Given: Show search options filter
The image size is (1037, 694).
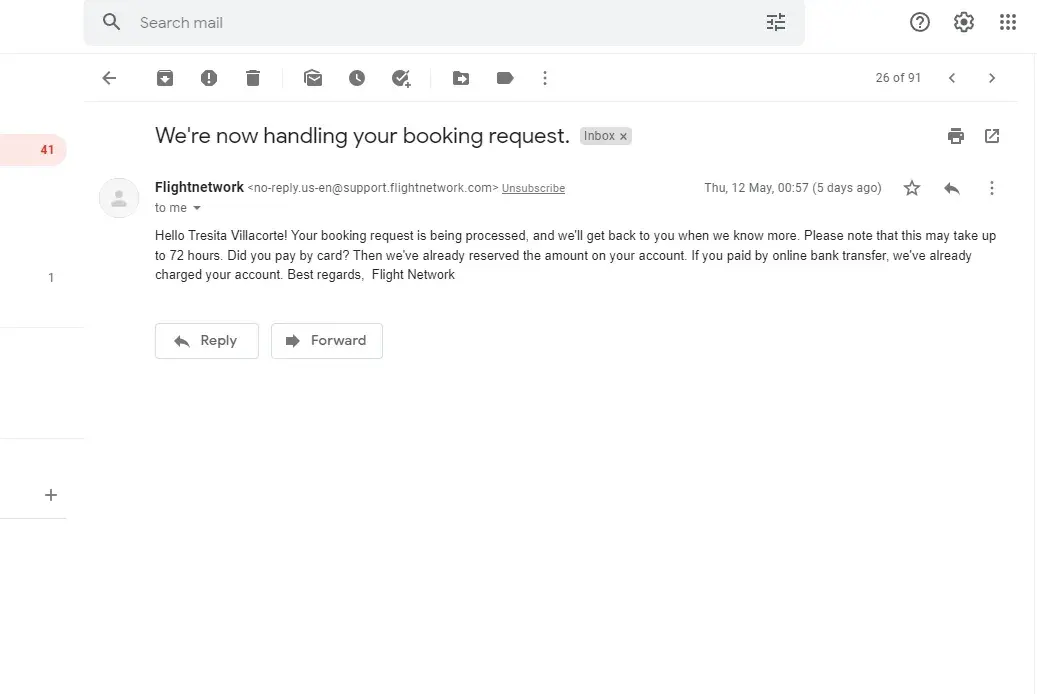Looking at the screenshot, I should [776, 22].
